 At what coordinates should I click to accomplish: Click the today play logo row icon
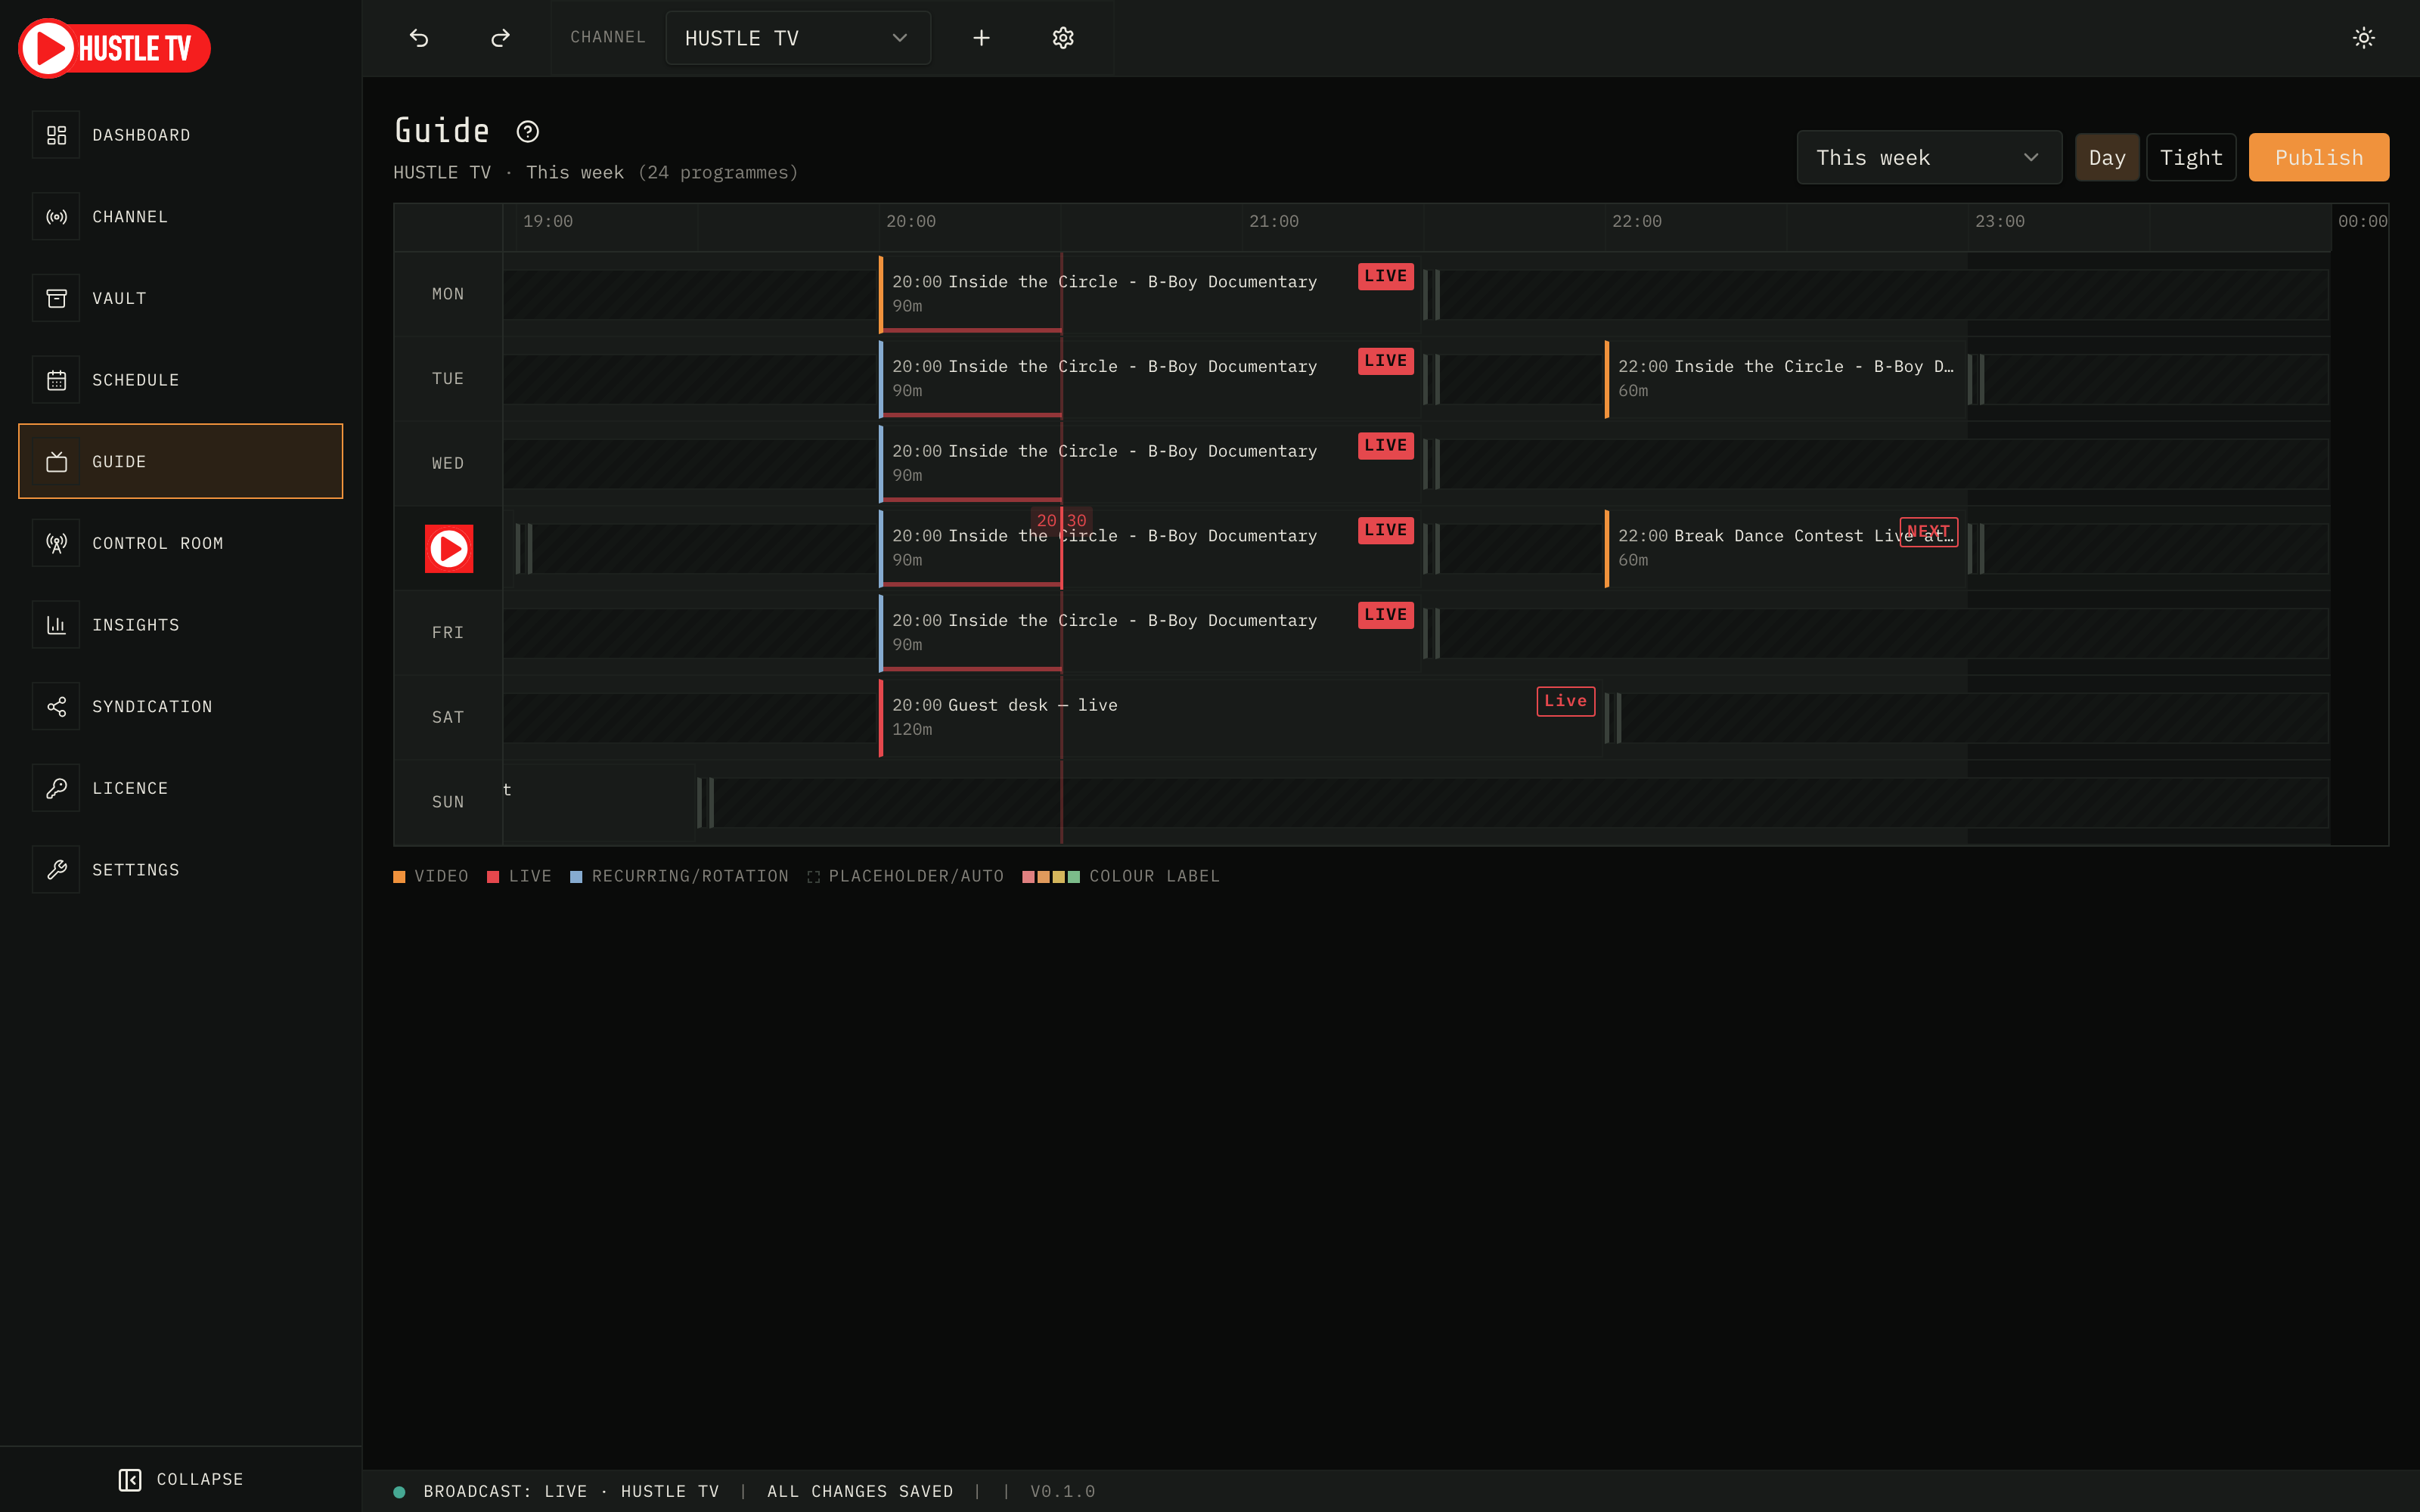click(x=449, y=548)
